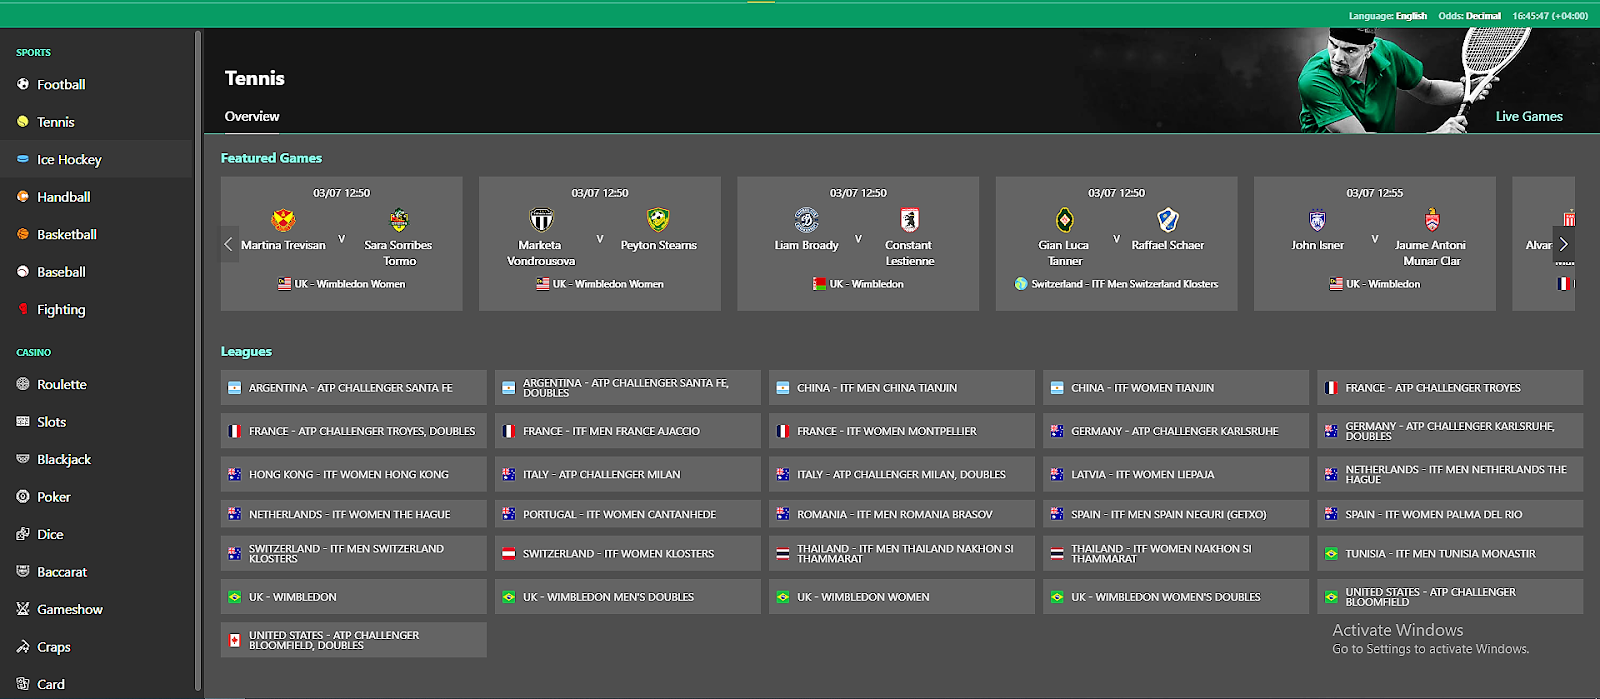Open Spain ITF Men Spain Neguri (Getxo)

(1176, 514)
